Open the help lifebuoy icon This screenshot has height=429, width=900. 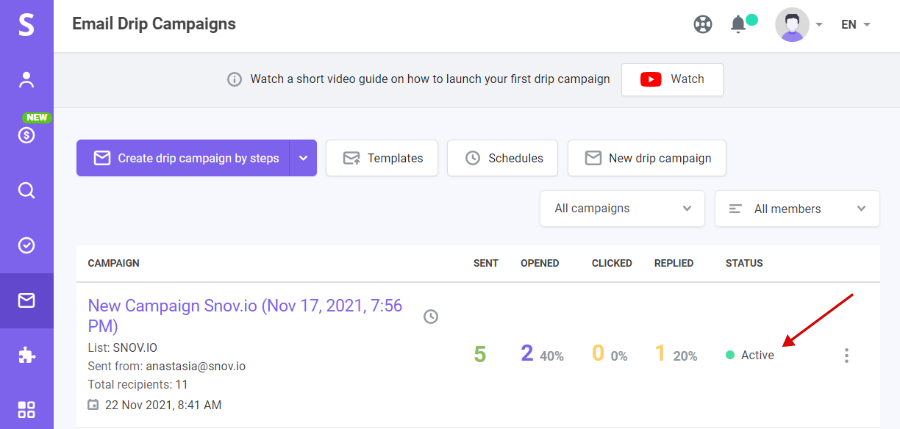tap(703, 25)
